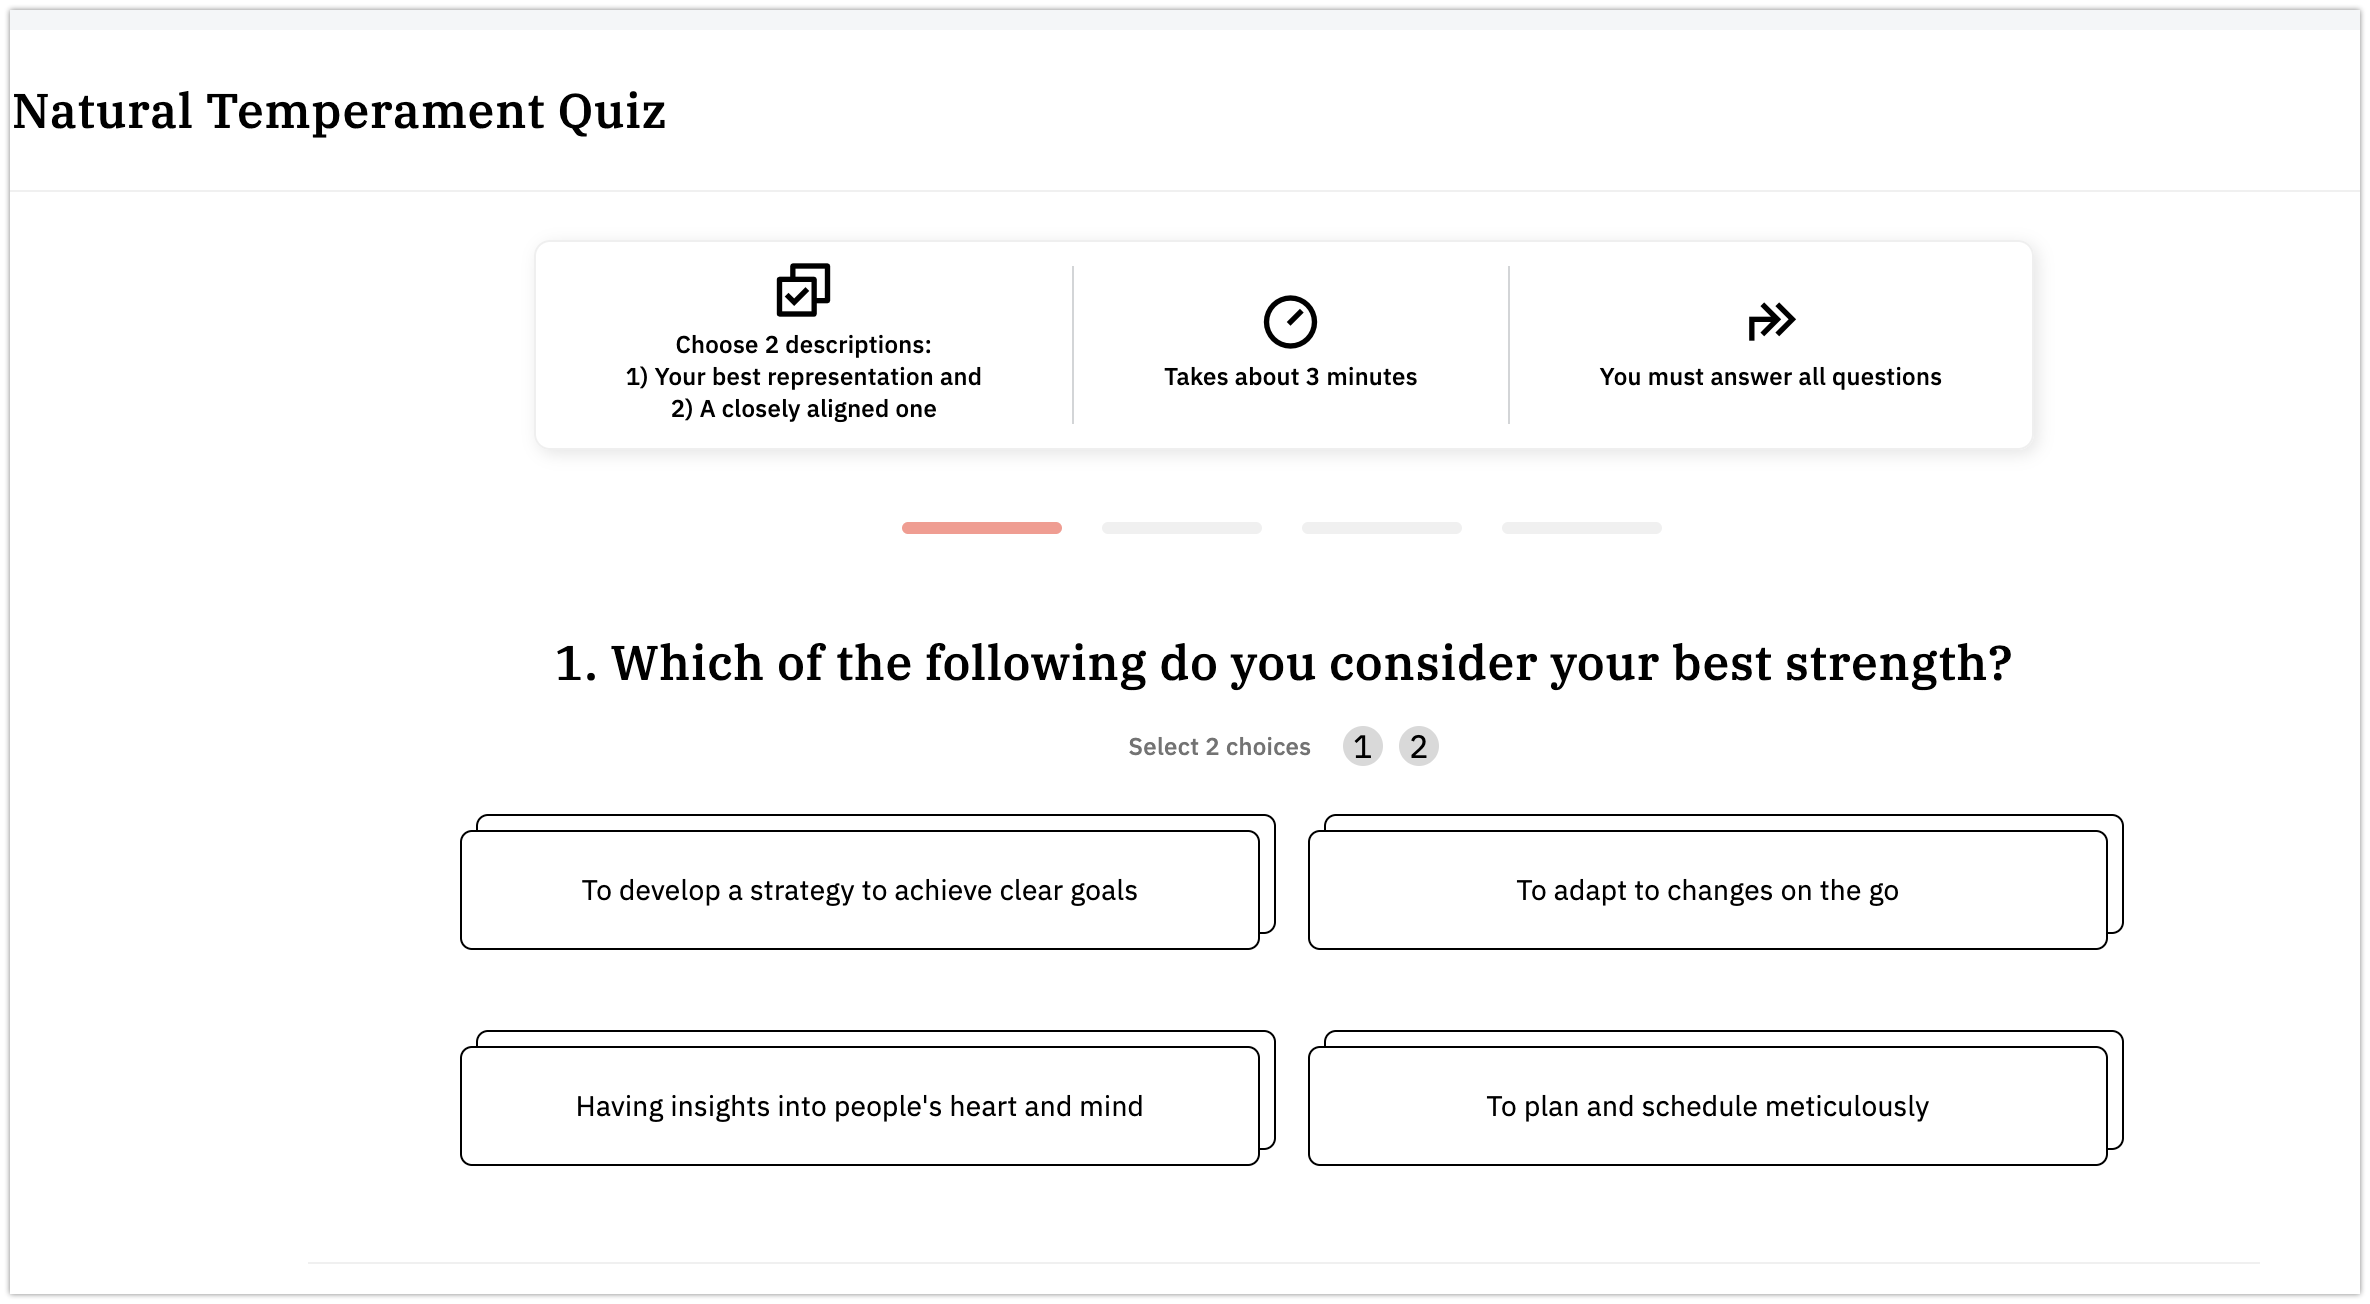The width and height of the screenshot is (2370, 1304).
Task: Click the double-arrow forward icon
Action: tap(1771, 322)
